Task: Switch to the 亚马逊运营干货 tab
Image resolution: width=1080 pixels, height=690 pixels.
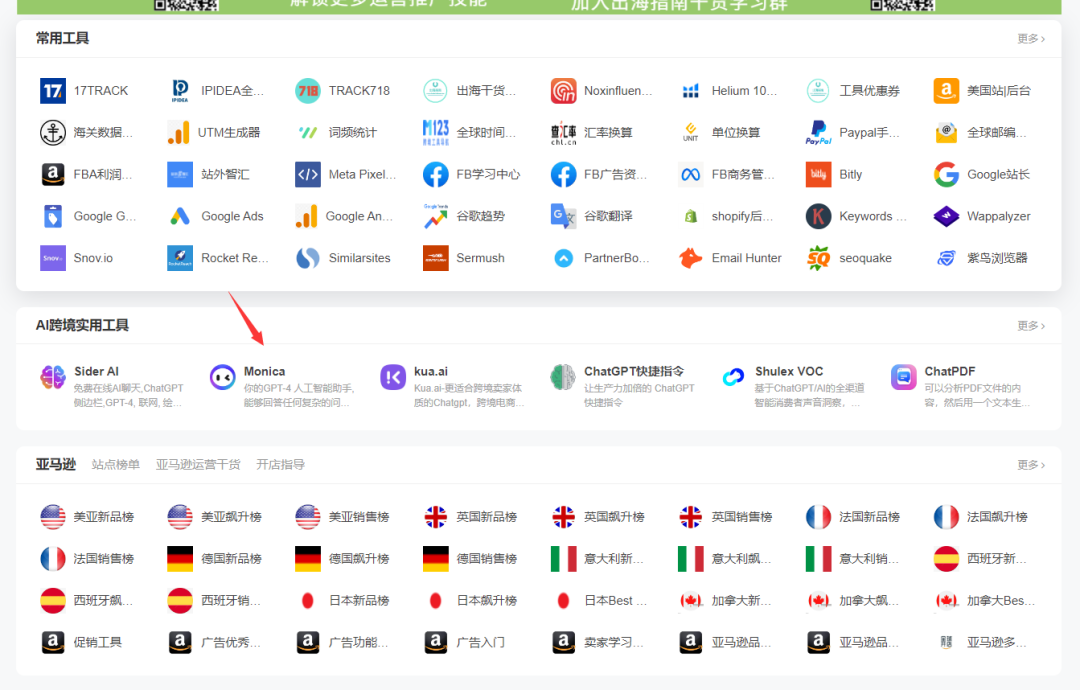Action: pyautogui.click(x=198, y=465)
